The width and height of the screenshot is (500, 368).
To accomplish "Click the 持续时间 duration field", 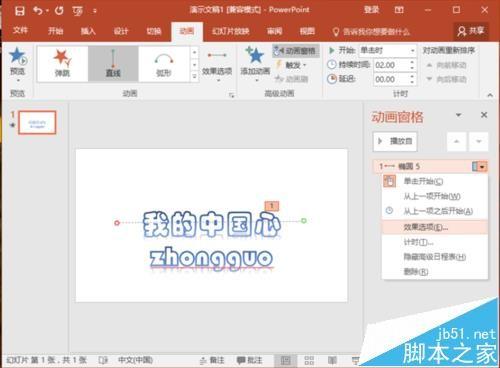I will [x=391, y=65].
